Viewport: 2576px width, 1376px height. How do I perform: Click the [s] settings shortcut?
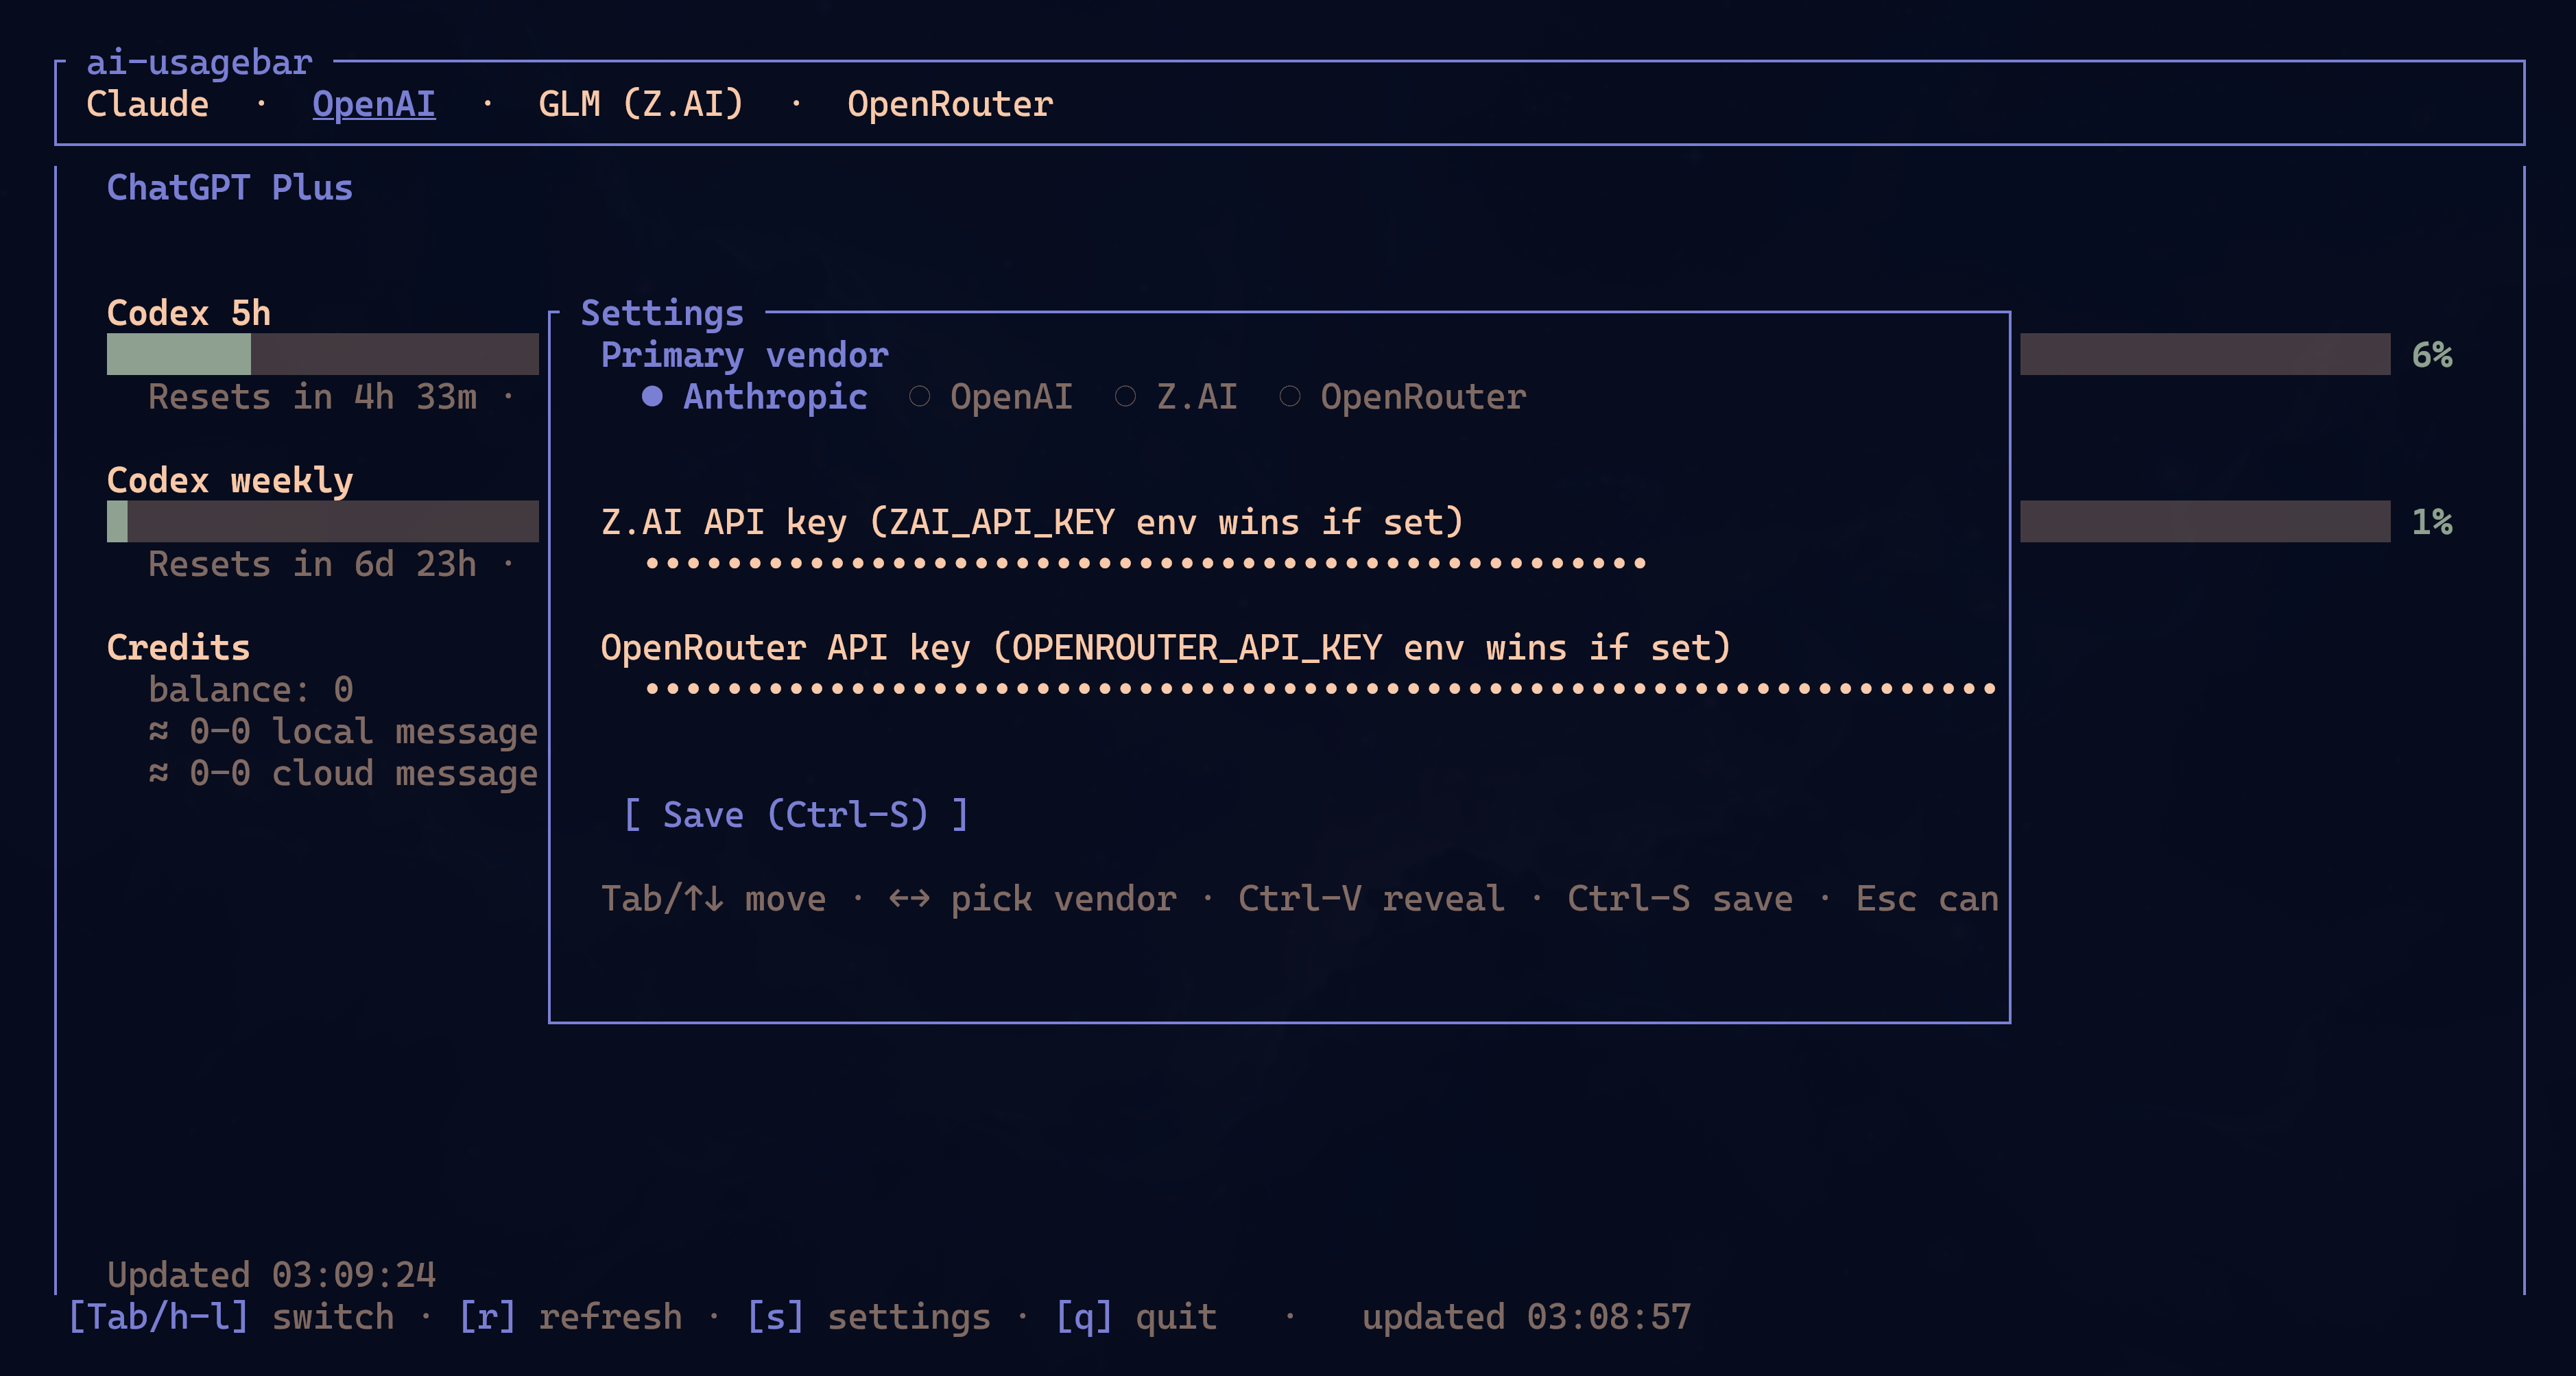[x=869, y=1317]
